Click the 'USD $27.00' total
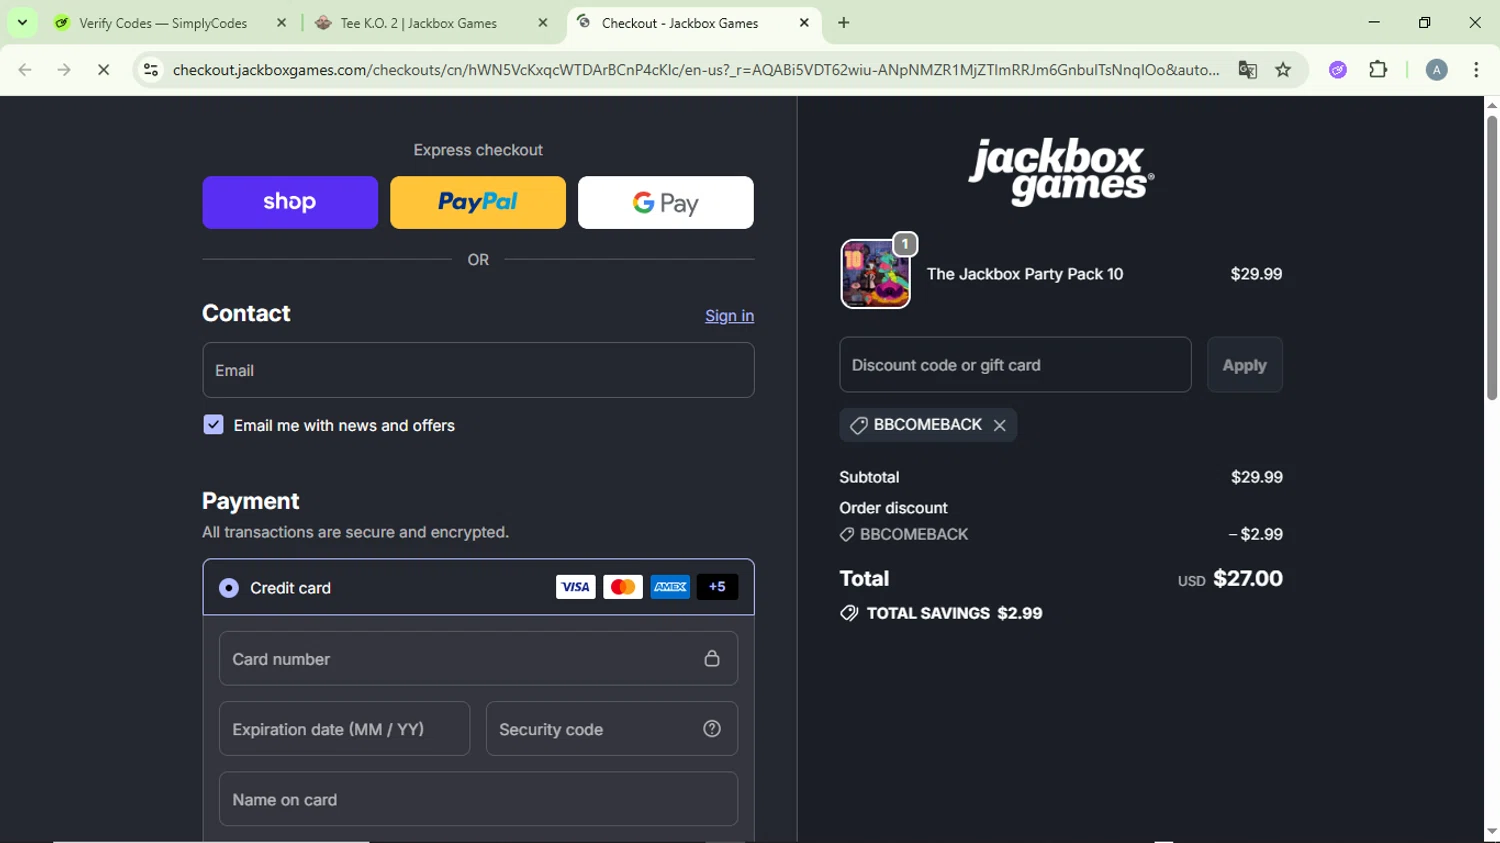The width and height of the screenshot is (1500, 843). (x=1230, y=579)
